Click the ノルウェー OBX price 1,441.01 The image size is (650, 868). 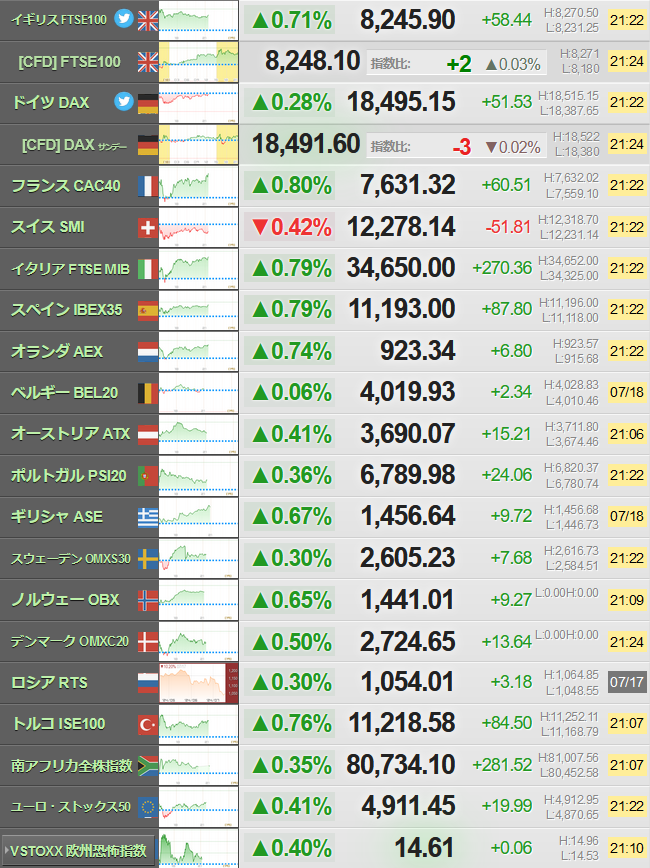coord(407,600)
